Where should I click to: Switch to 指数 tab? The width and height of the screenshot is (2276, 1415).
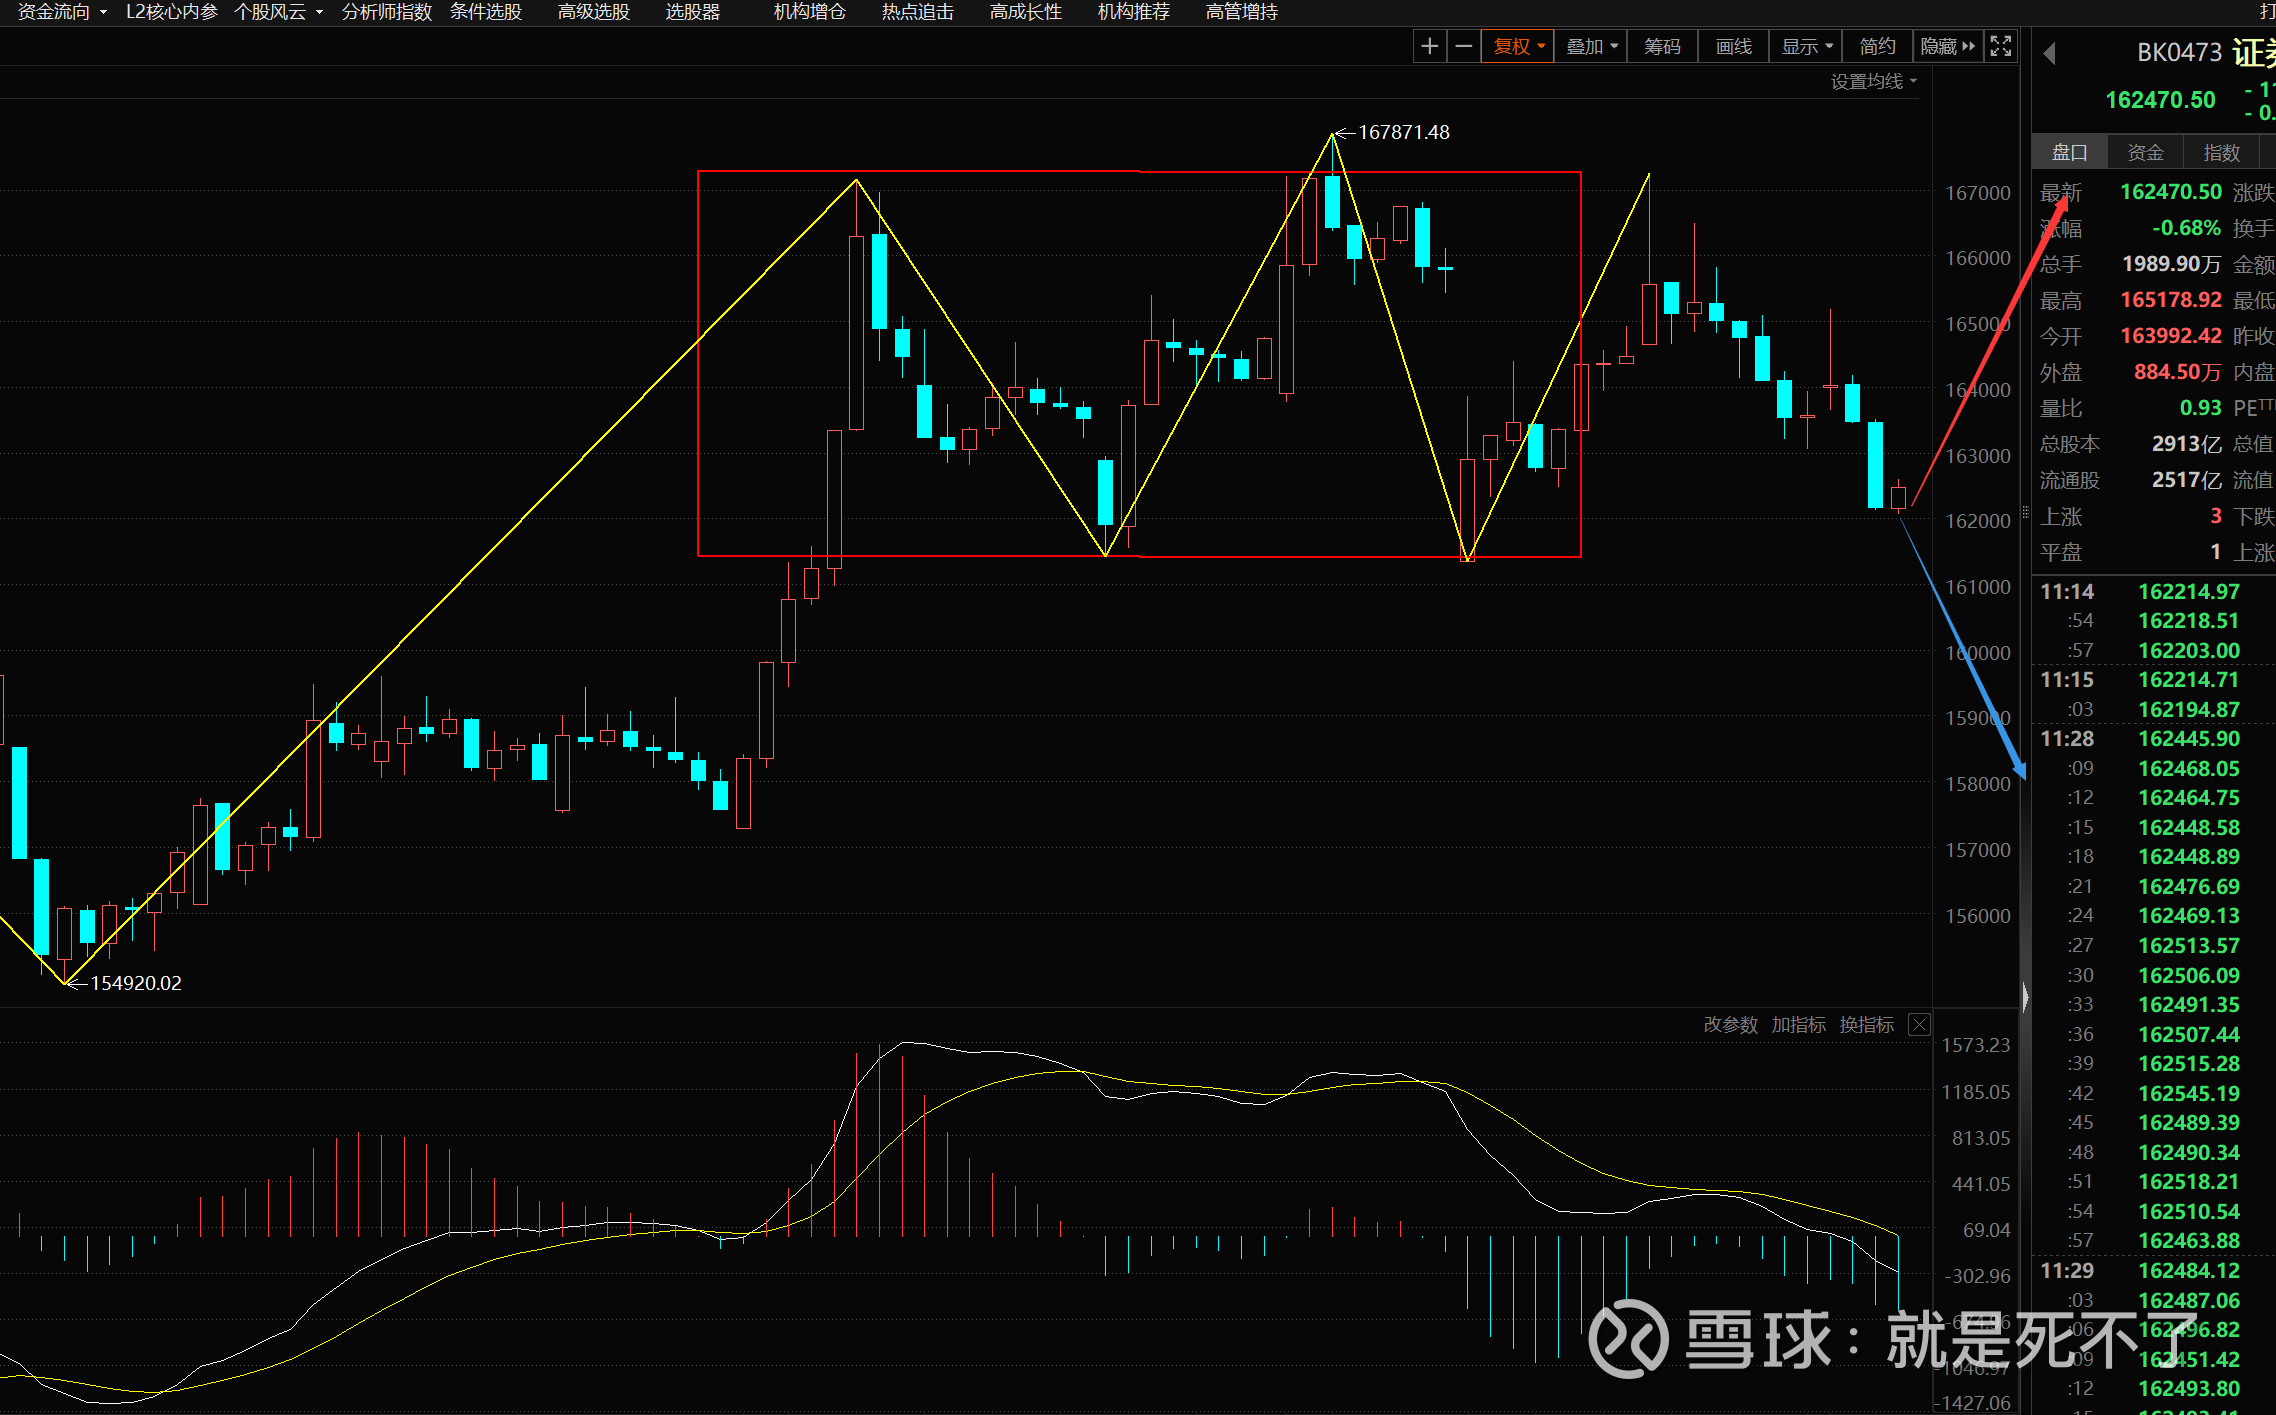point(2221,152)
